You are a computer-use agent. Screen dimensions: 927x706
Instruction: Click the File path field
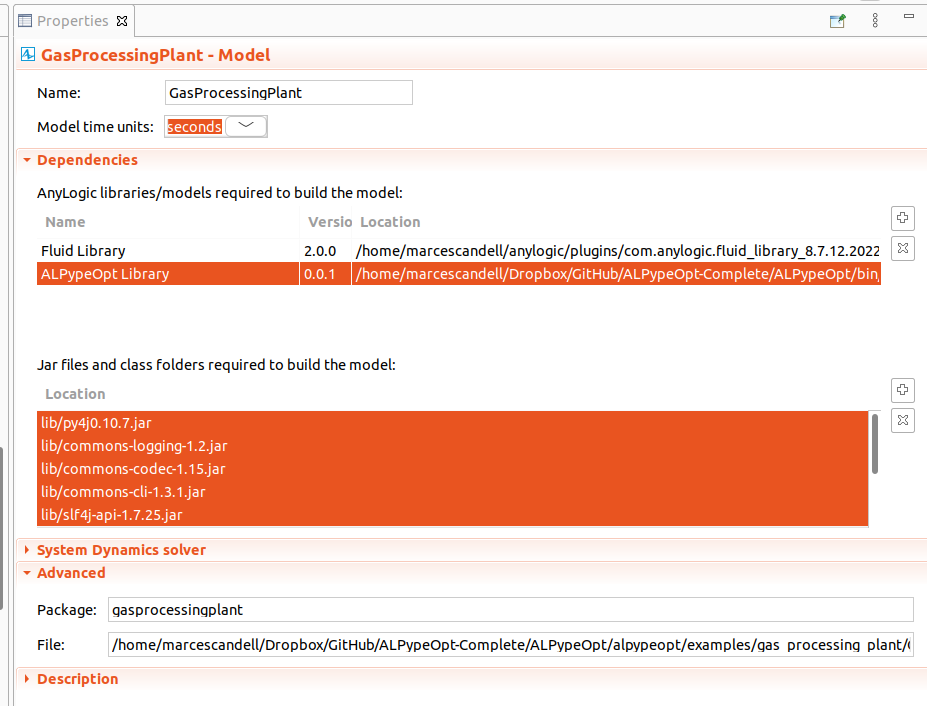point(511,645)
